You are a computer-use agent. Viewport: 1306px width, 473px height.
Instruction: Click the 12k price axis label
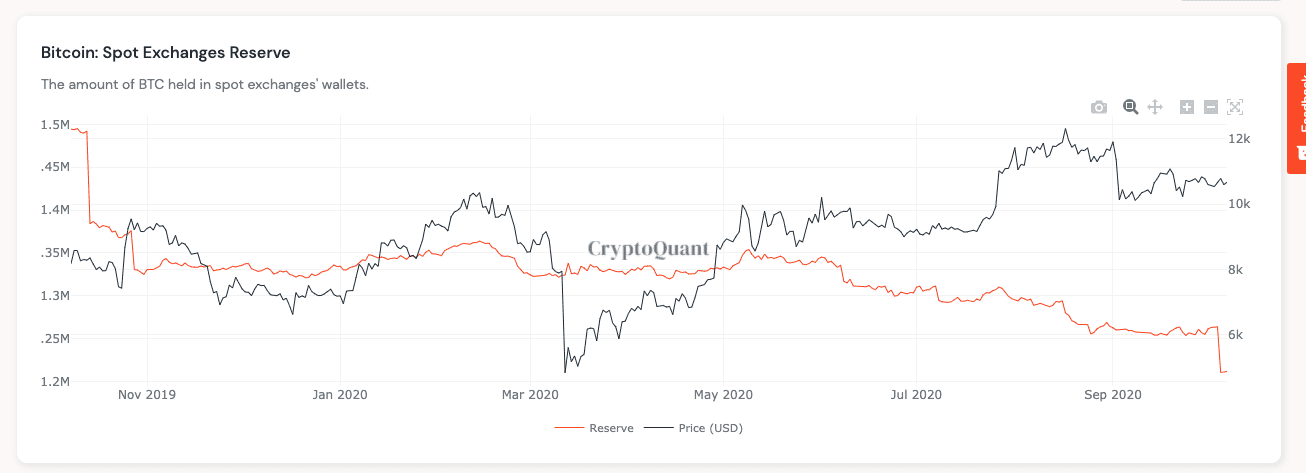point(1239,138)
